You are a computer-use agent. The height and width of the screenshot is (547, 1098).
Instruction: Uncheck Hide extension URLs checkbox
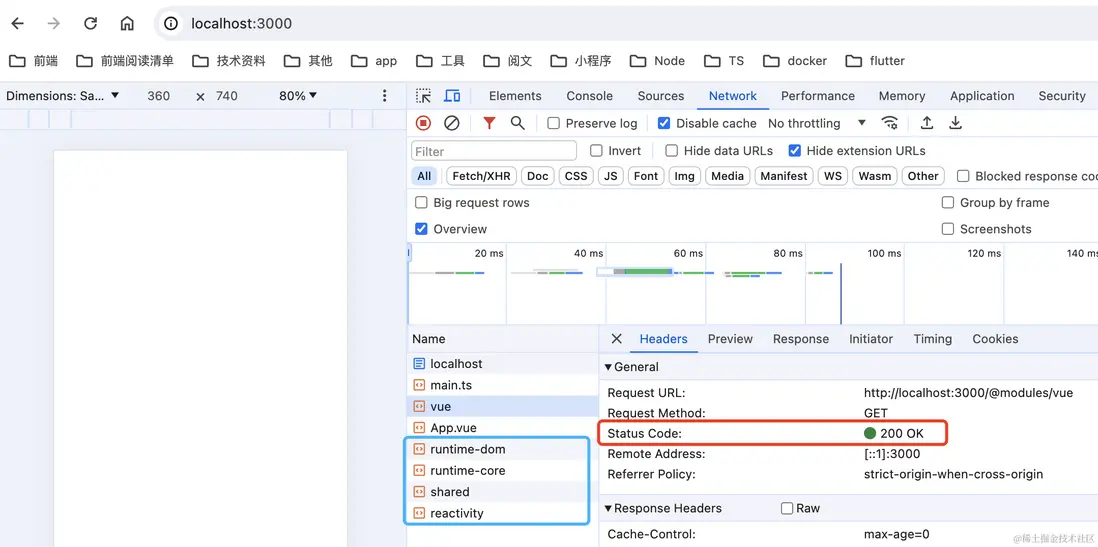click(794, 151)
